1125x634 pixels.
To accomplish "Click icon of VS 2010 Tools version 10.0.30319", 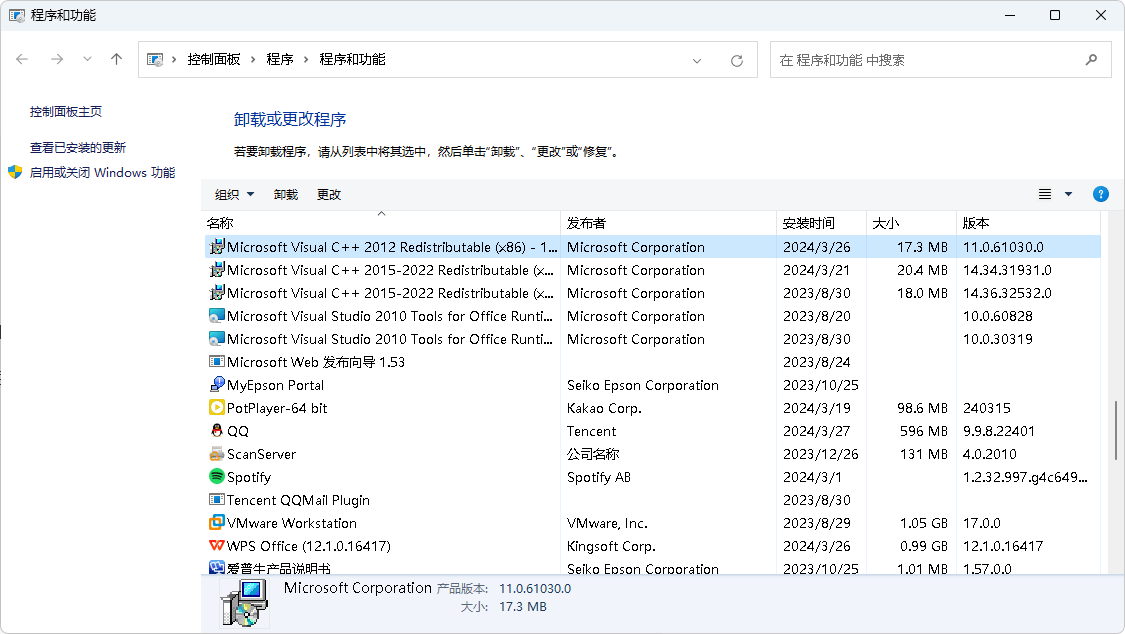I will (217, 339).
